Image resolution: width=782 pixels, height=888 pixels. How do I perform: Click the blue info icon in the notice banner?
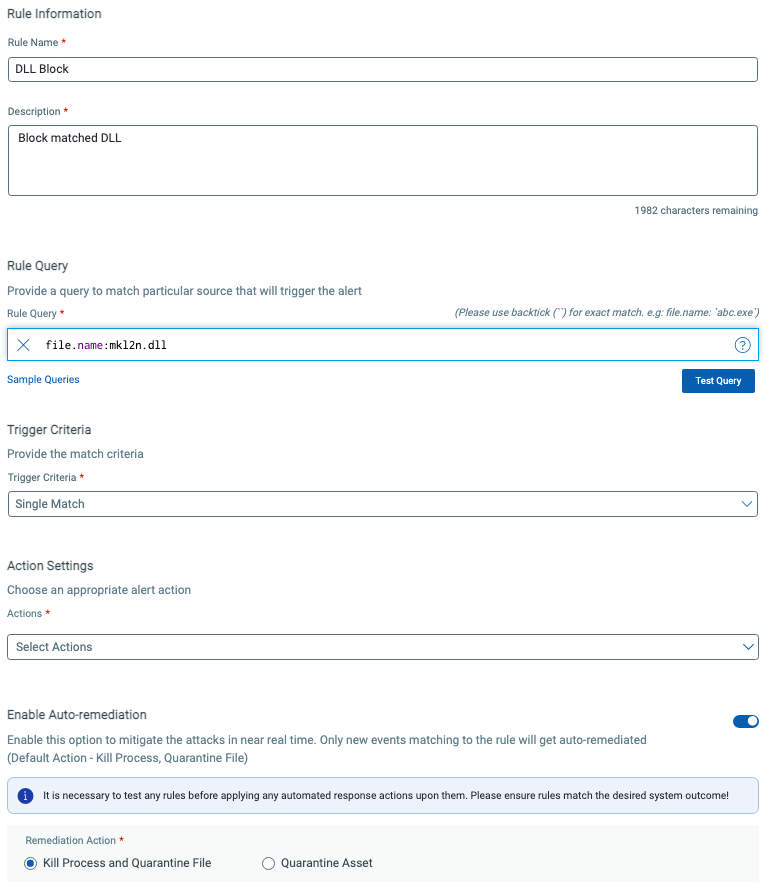[25, 796]
